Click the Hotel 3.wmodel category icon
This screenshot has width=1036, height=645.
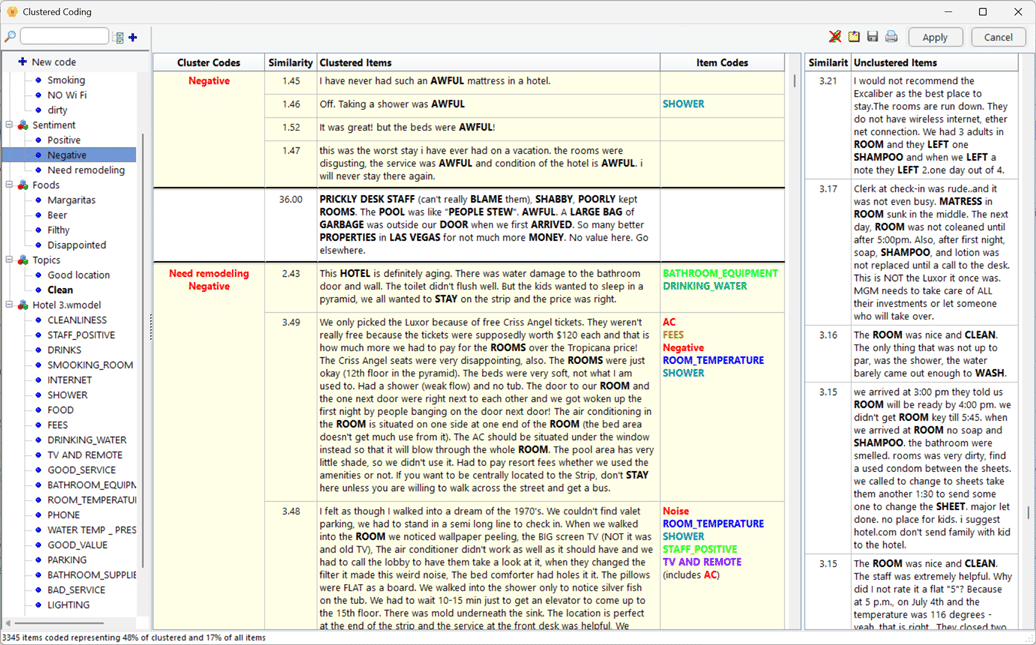tap(23, 305)
